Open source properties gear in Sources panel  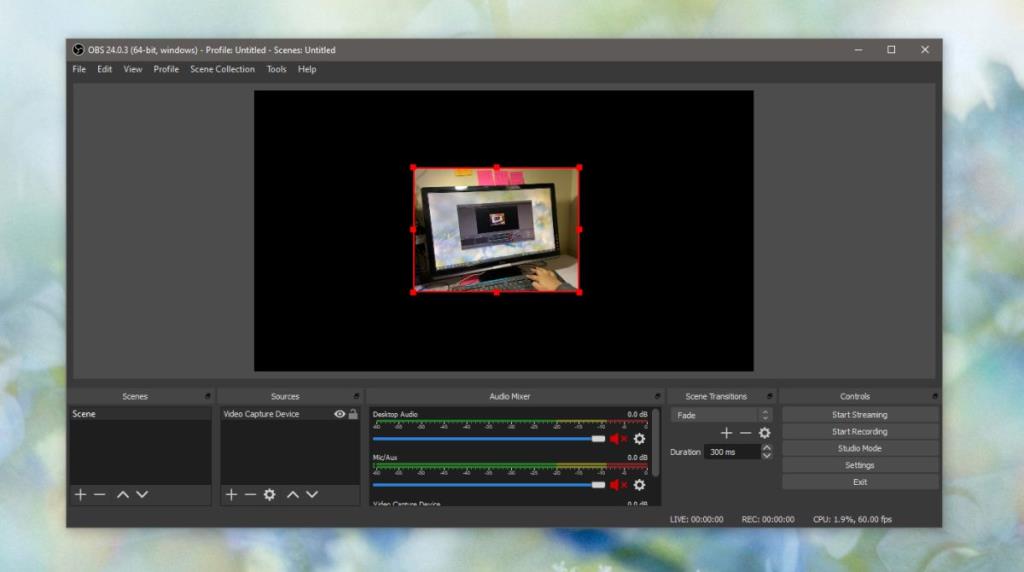point(269,495)
